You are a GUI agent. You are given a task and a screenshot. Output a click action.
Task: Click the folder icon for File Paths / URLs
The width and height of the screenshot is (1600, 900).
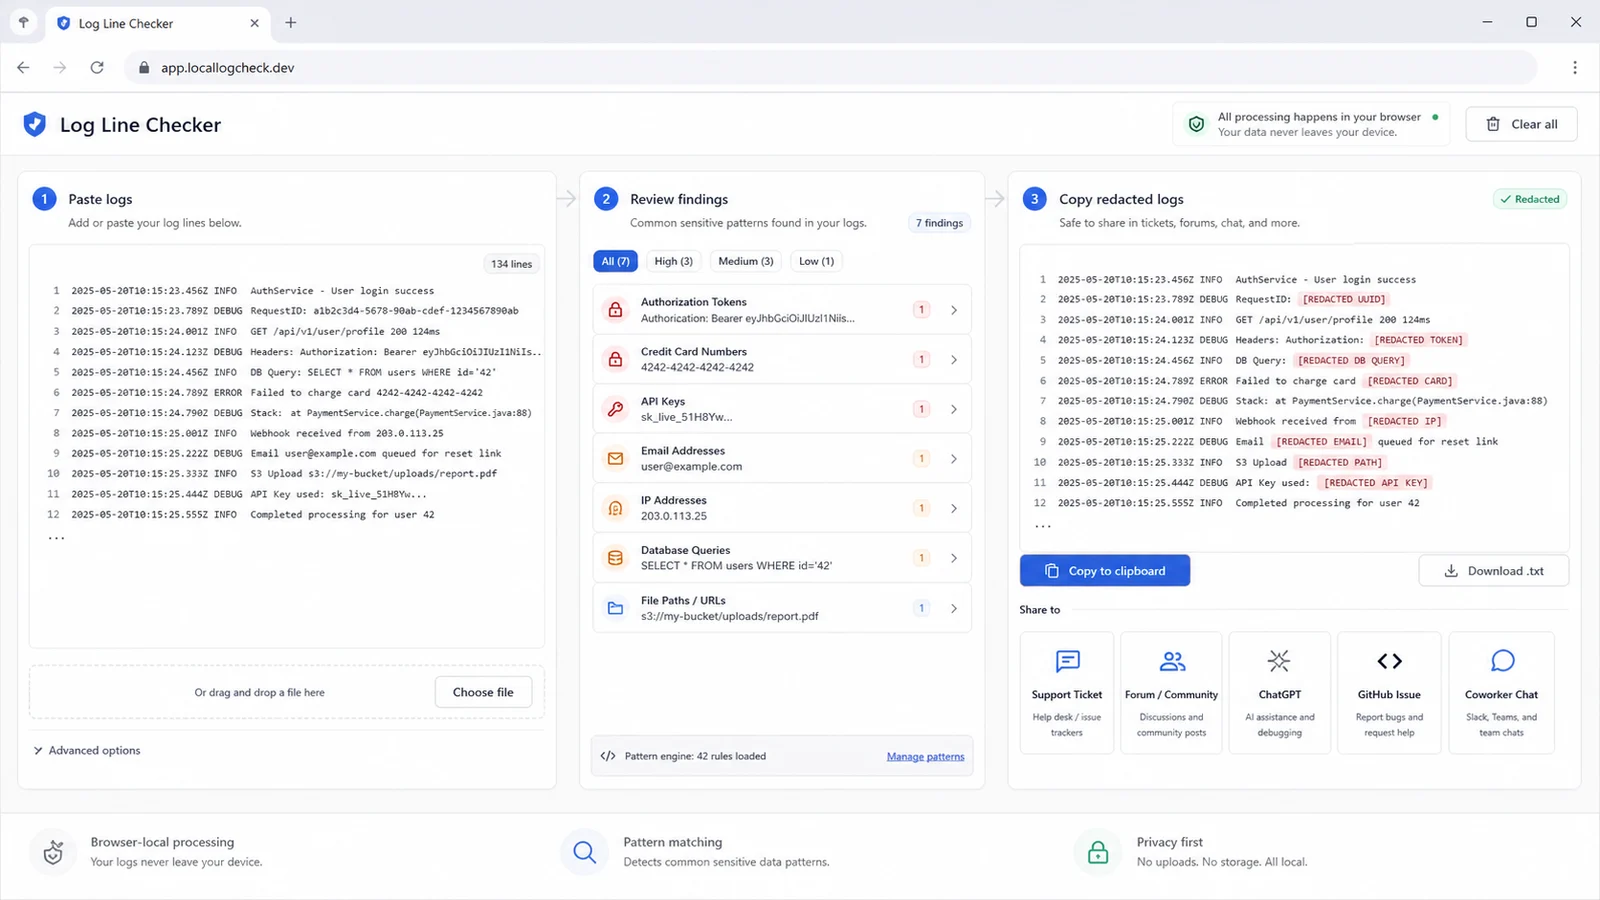616,608
